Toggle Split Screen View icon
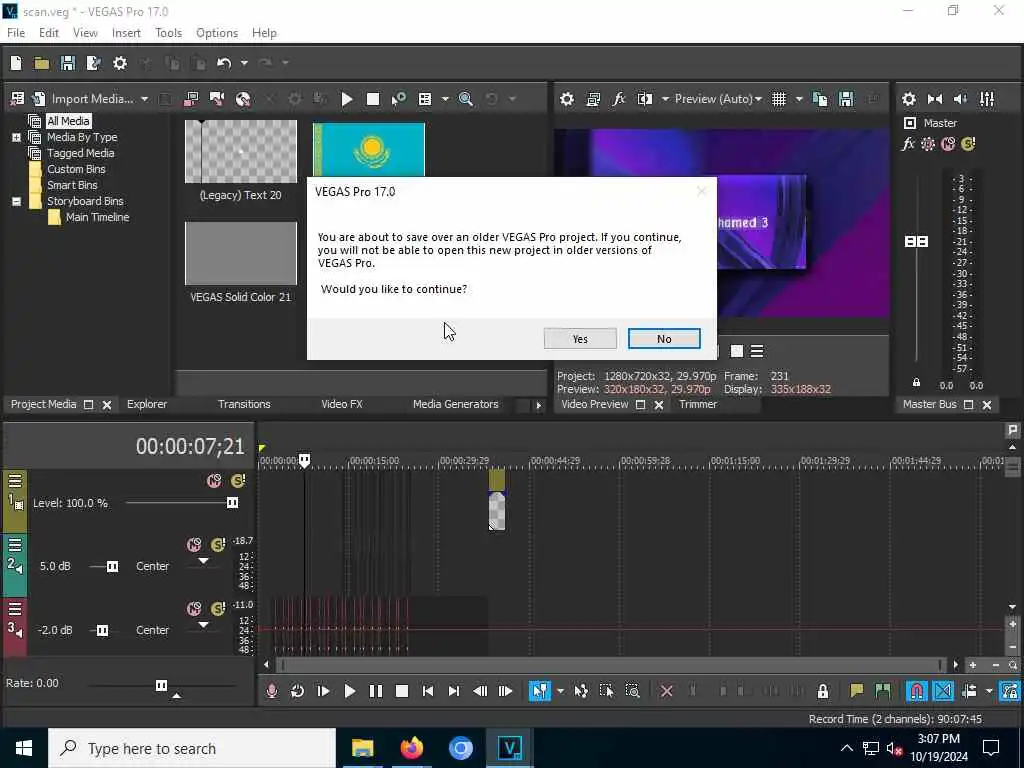This screenshot has width=1024, height=768. click(645, 99)
